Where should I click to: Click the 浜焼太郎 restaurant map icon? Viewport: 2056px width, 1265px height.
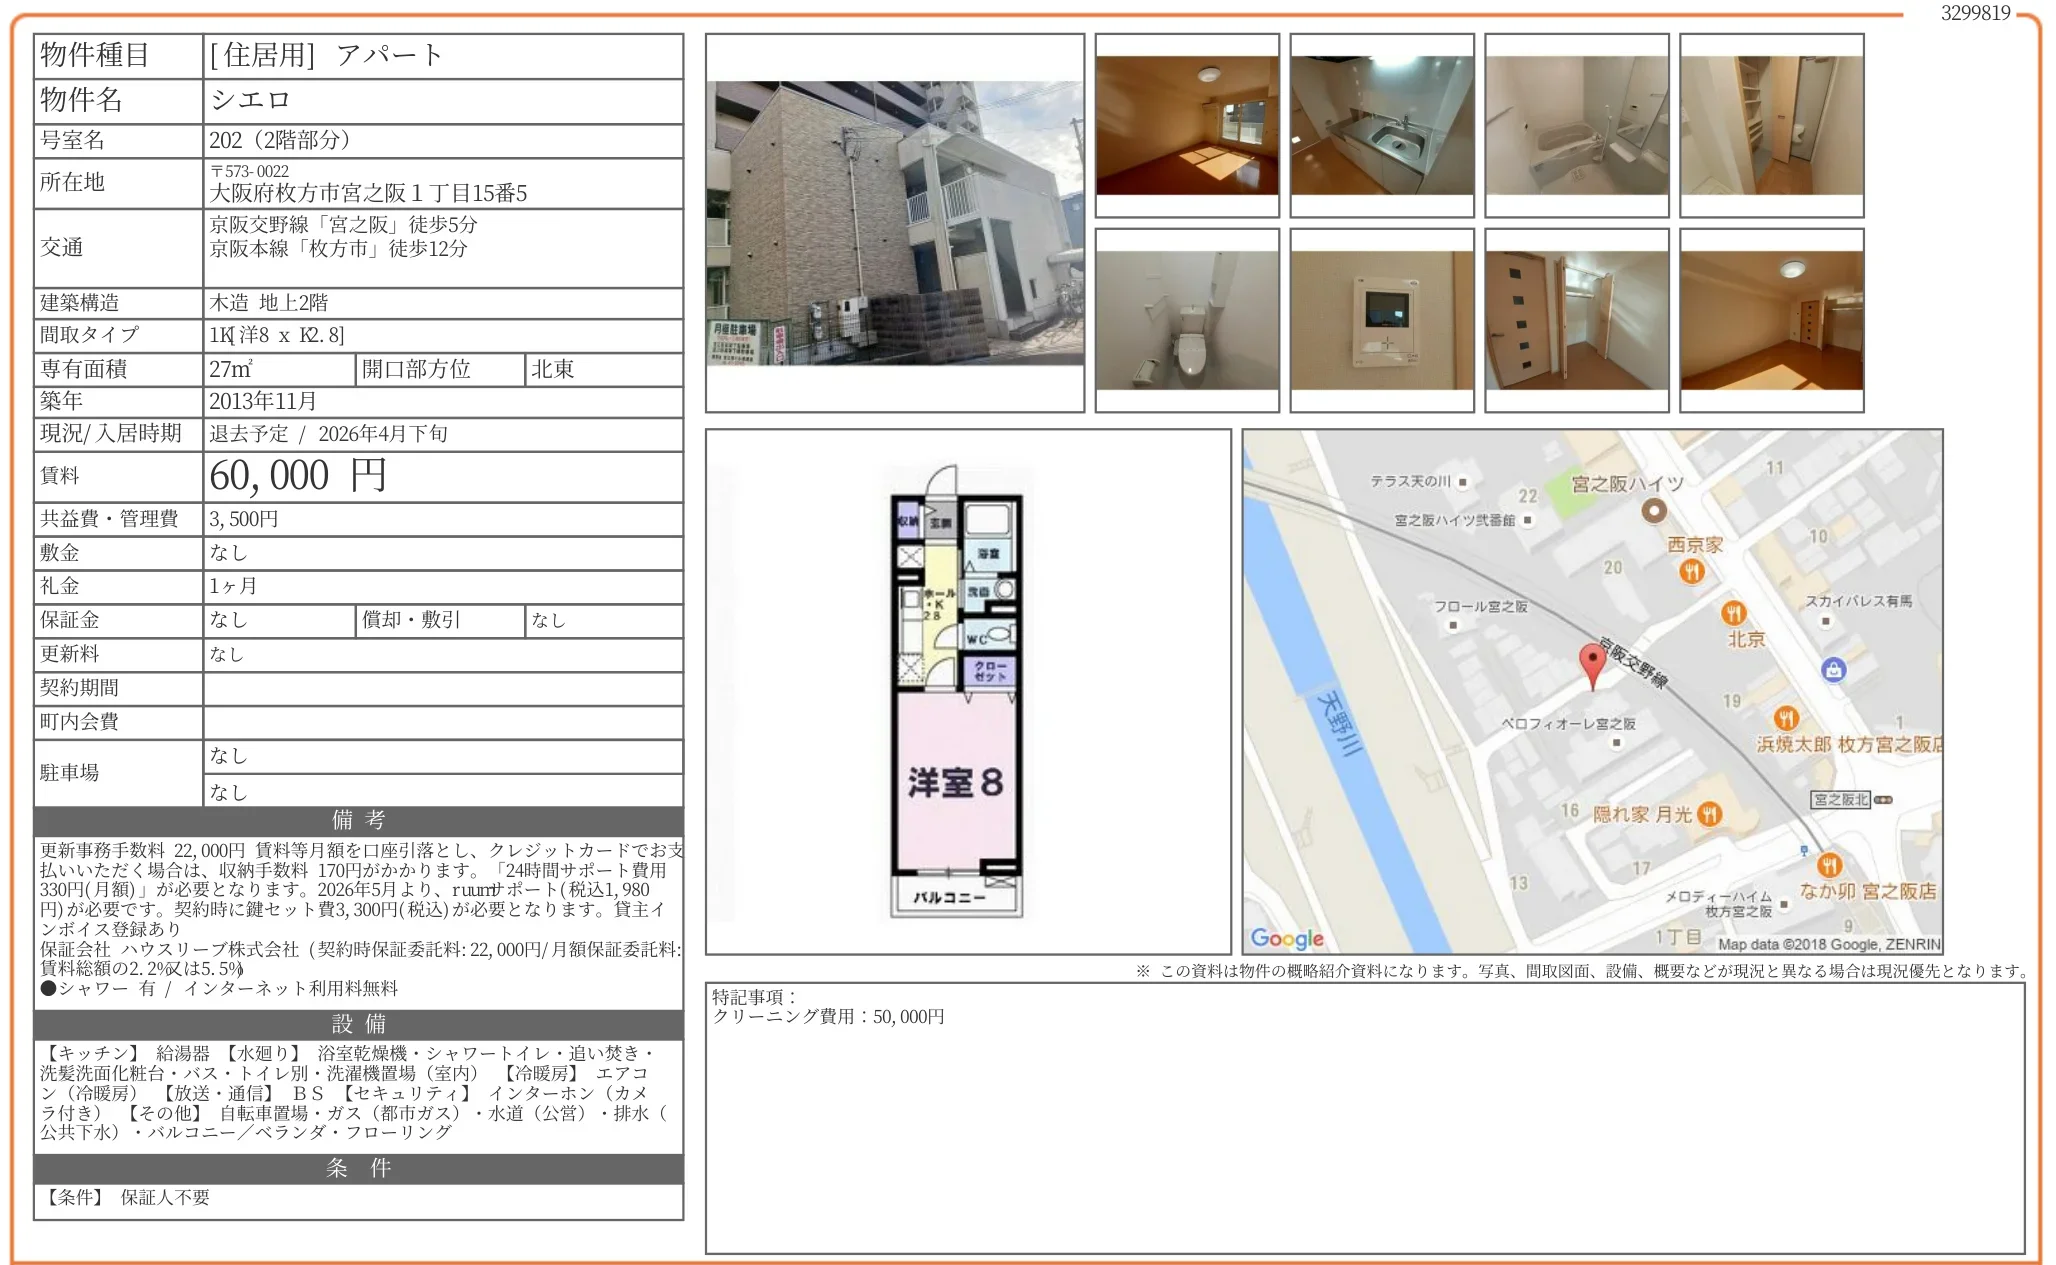(1786, 718)
